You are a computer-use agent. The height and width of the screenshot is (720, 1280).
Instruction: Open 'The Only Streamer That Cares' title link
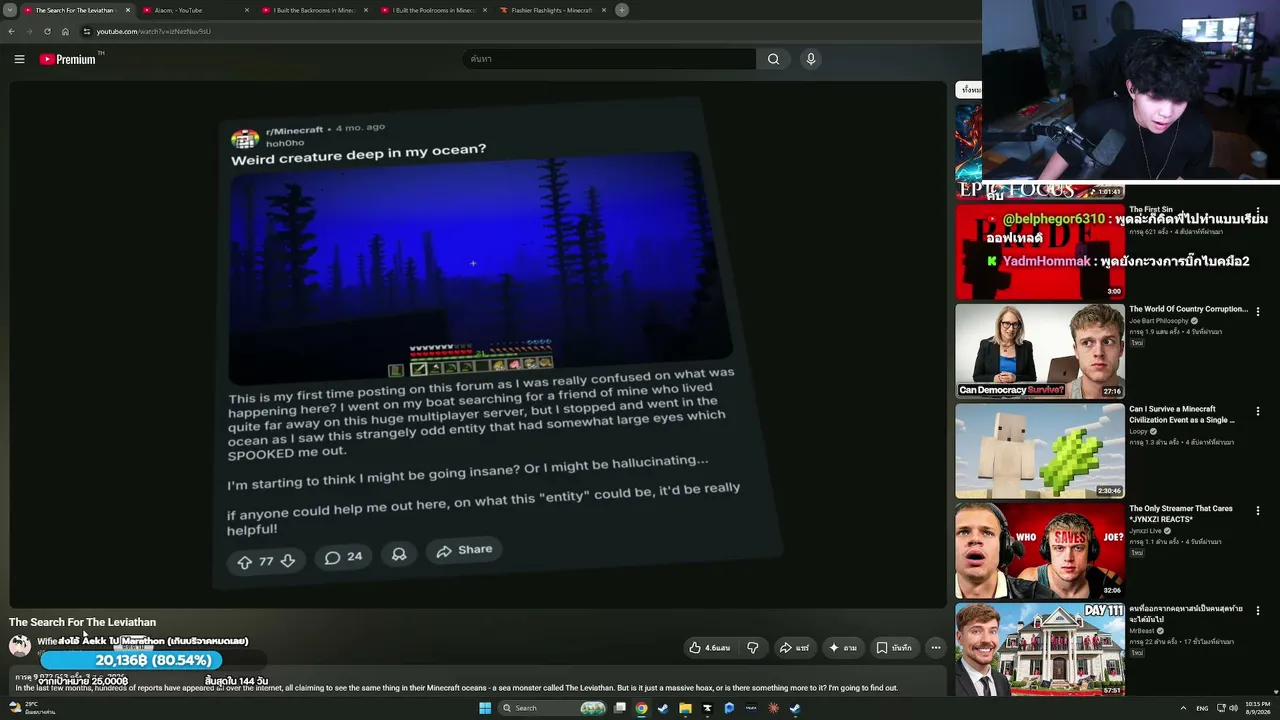pyautogui.click(x=1181, y=514)
